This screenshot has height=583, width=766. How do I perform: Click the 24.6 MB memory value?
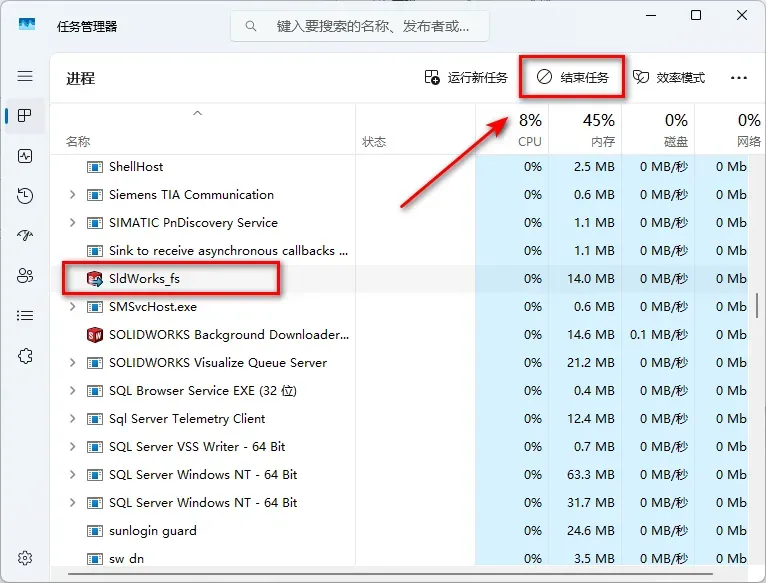(x=591, y=531)
